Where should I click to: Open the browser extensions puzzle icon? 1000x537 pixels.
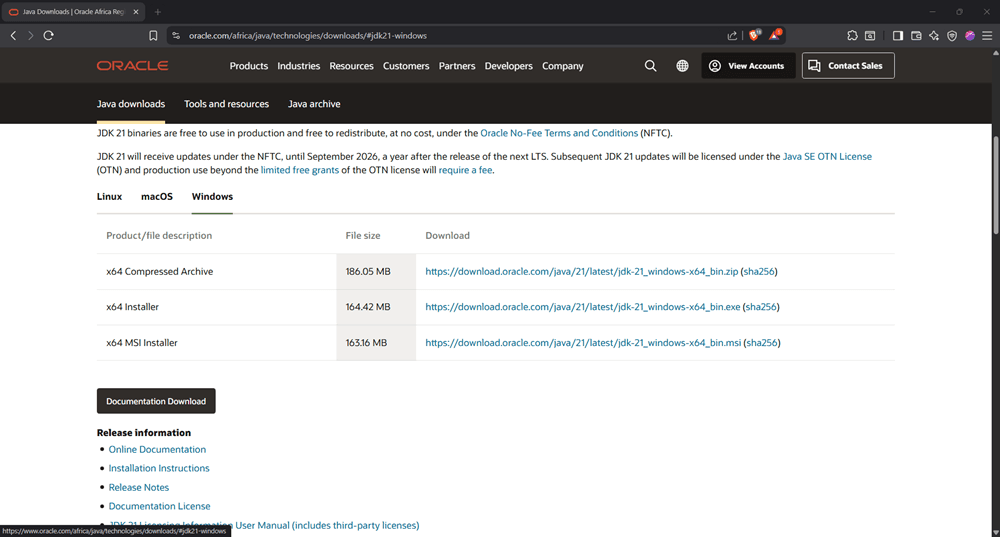(x=852, y=35)
